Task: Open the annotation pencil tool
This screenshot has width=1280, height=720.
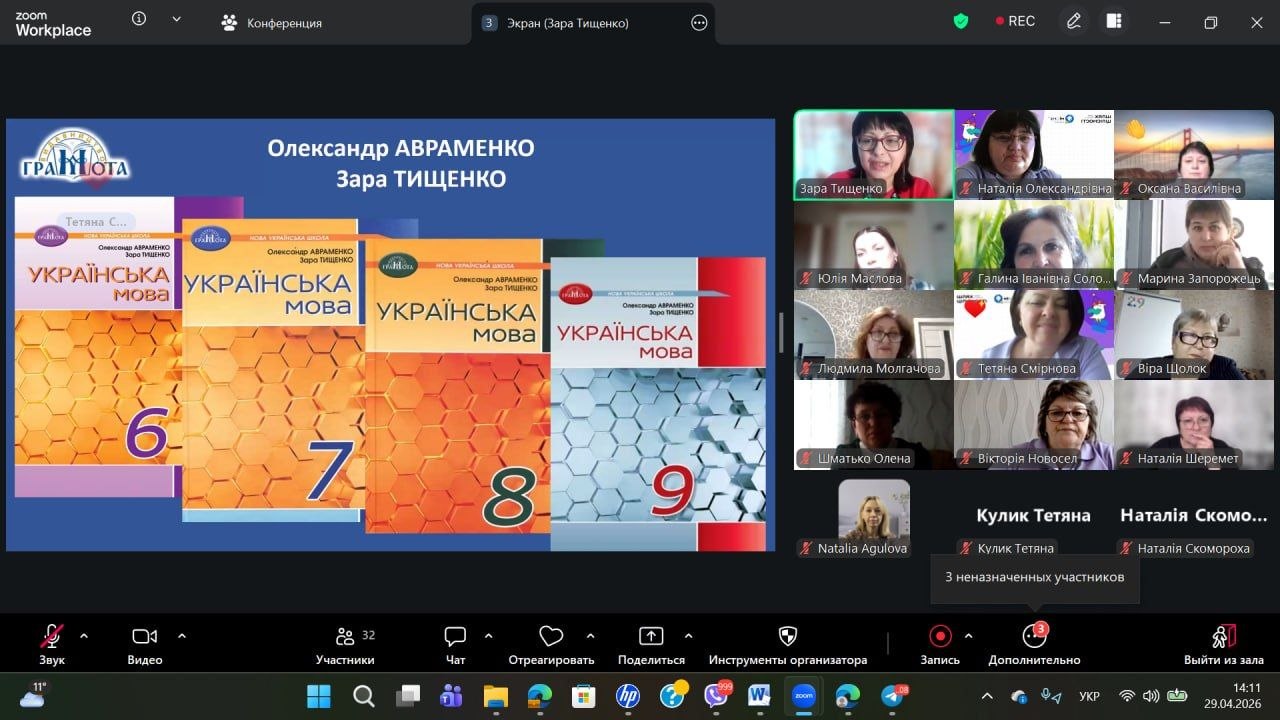Action: tap(1074, 21)
